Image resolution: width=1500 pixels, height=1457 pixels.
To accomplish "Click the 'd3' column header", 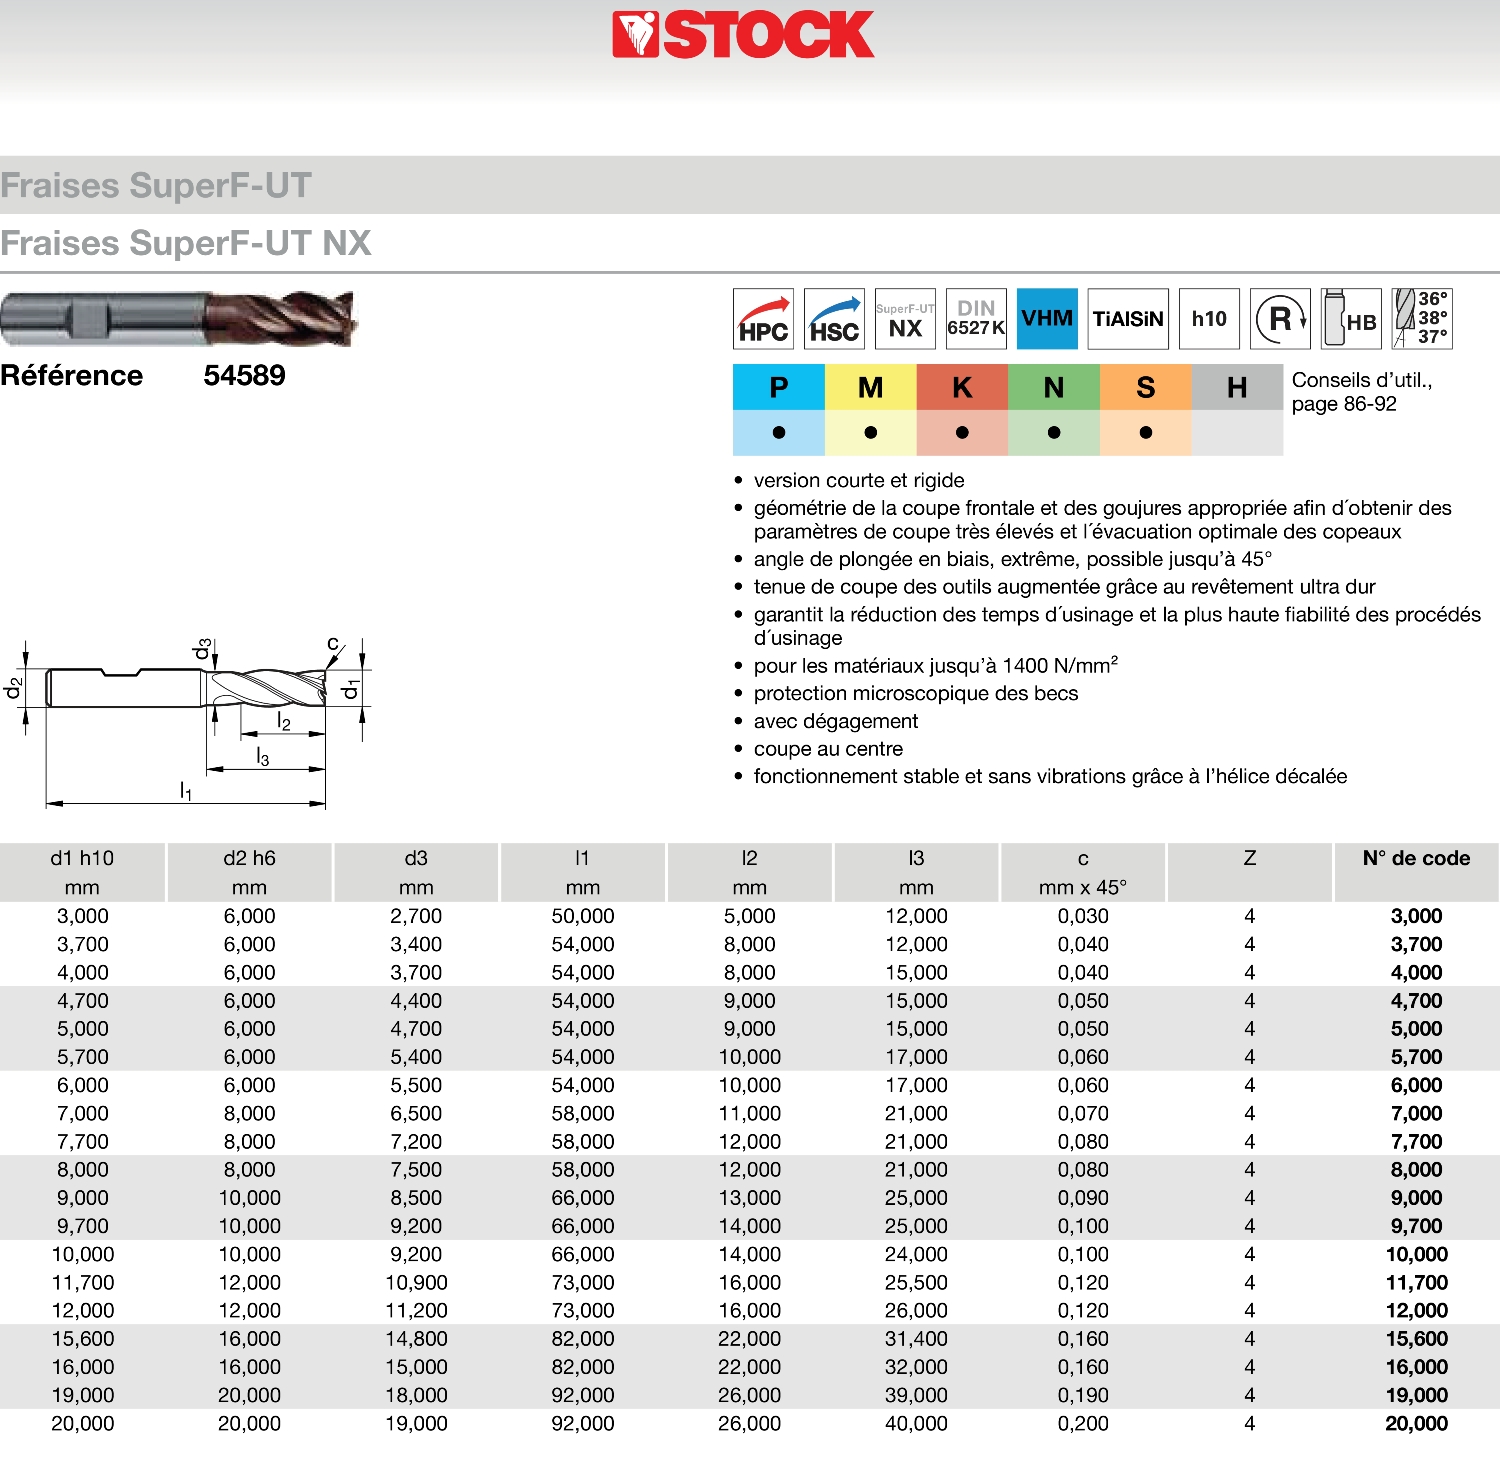I will (416, 872).
